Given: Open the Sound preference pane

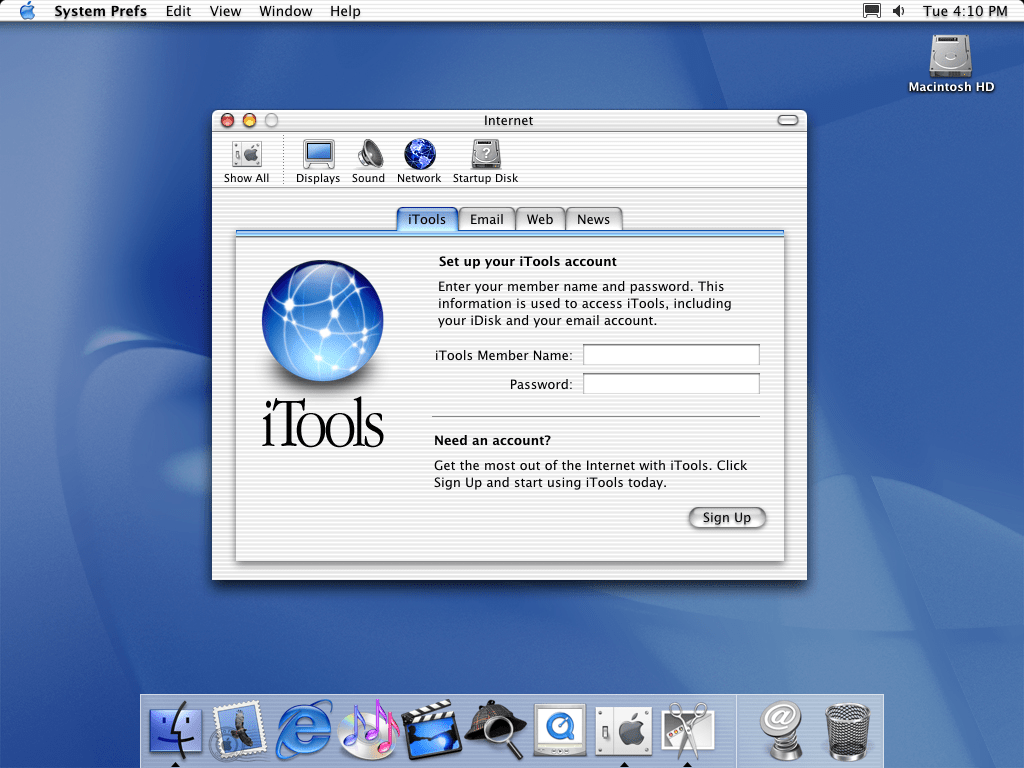Looking at the screenshot, I should click(x=368, y=161).
